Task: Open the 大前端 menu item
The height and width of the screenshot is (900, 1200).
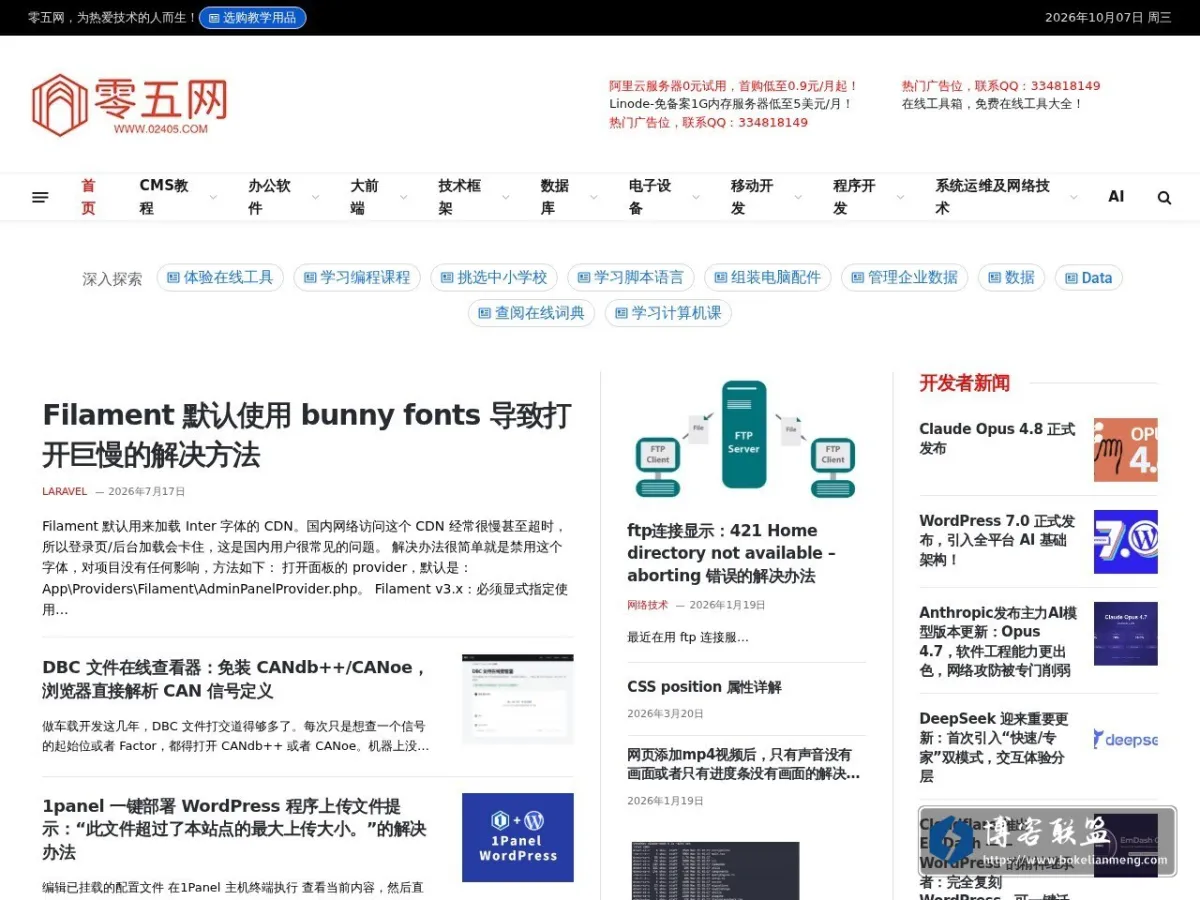Action: pos(364,197)
